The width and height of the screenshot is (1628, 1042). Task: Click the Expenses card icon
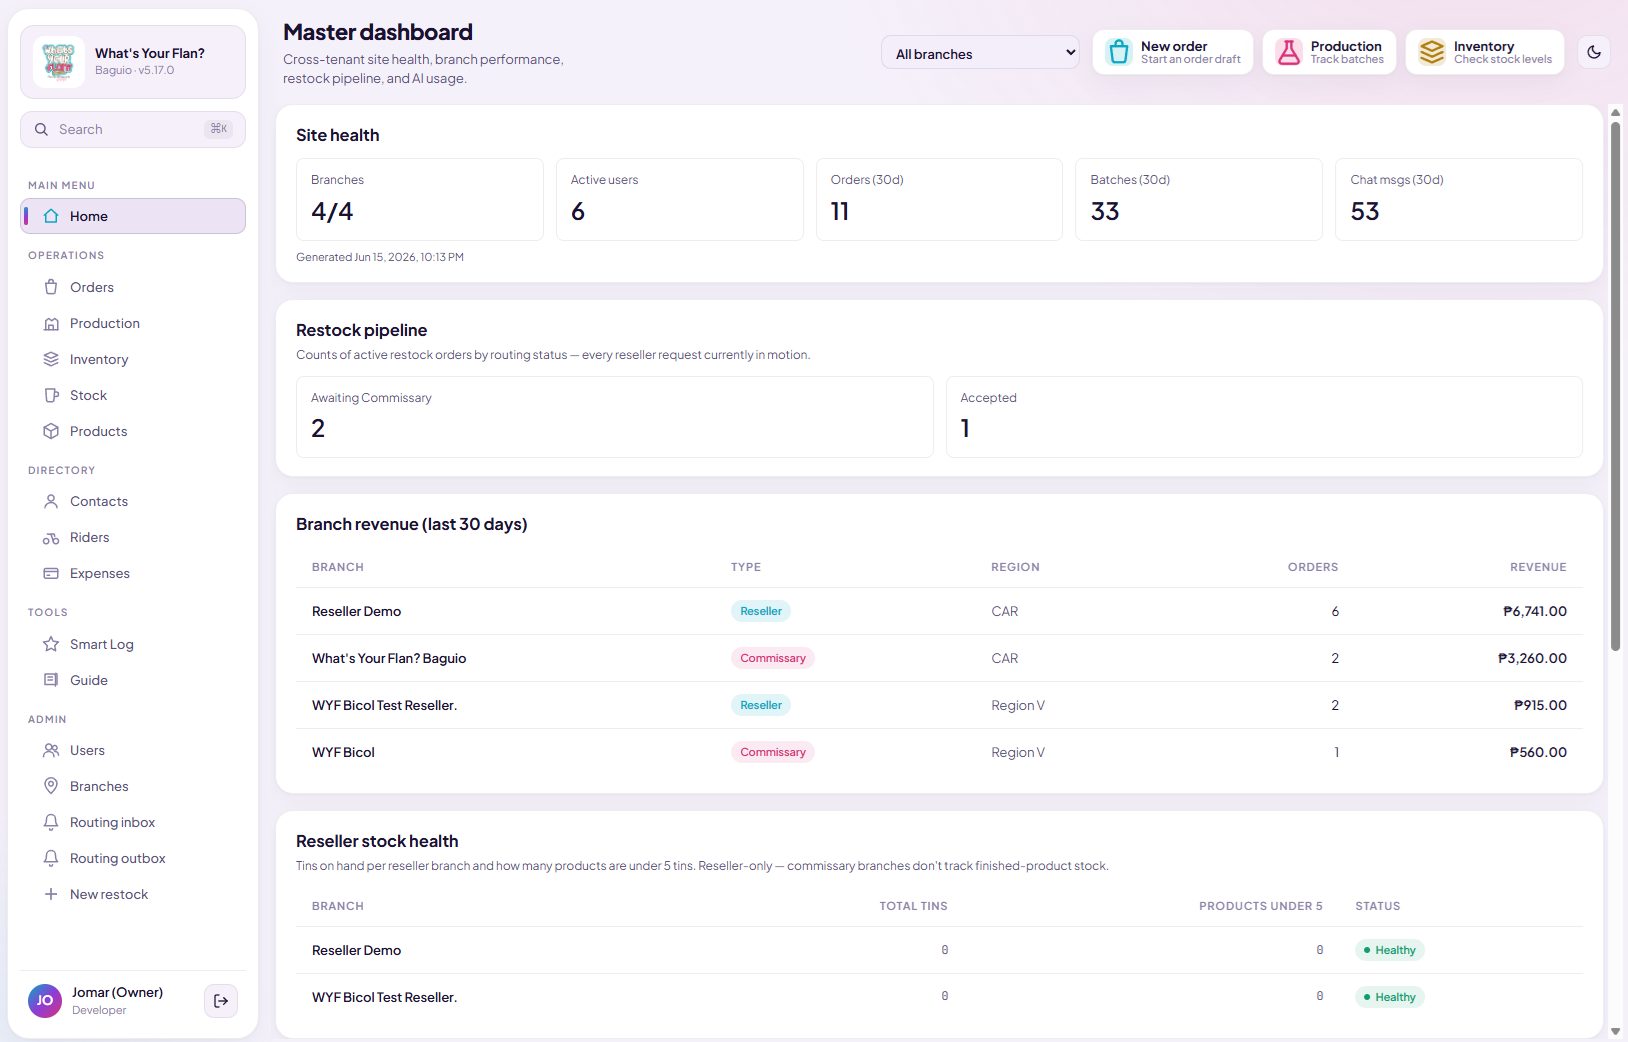pos(51,573)
